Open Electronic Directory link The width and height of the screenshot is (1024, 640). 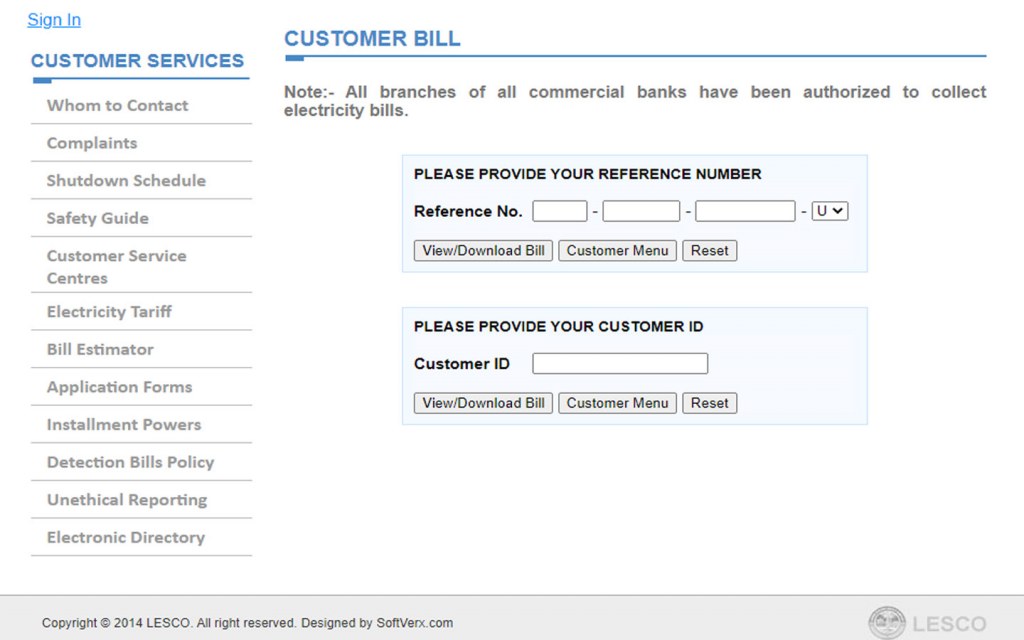pyautogui.click(x=126, y=537)
